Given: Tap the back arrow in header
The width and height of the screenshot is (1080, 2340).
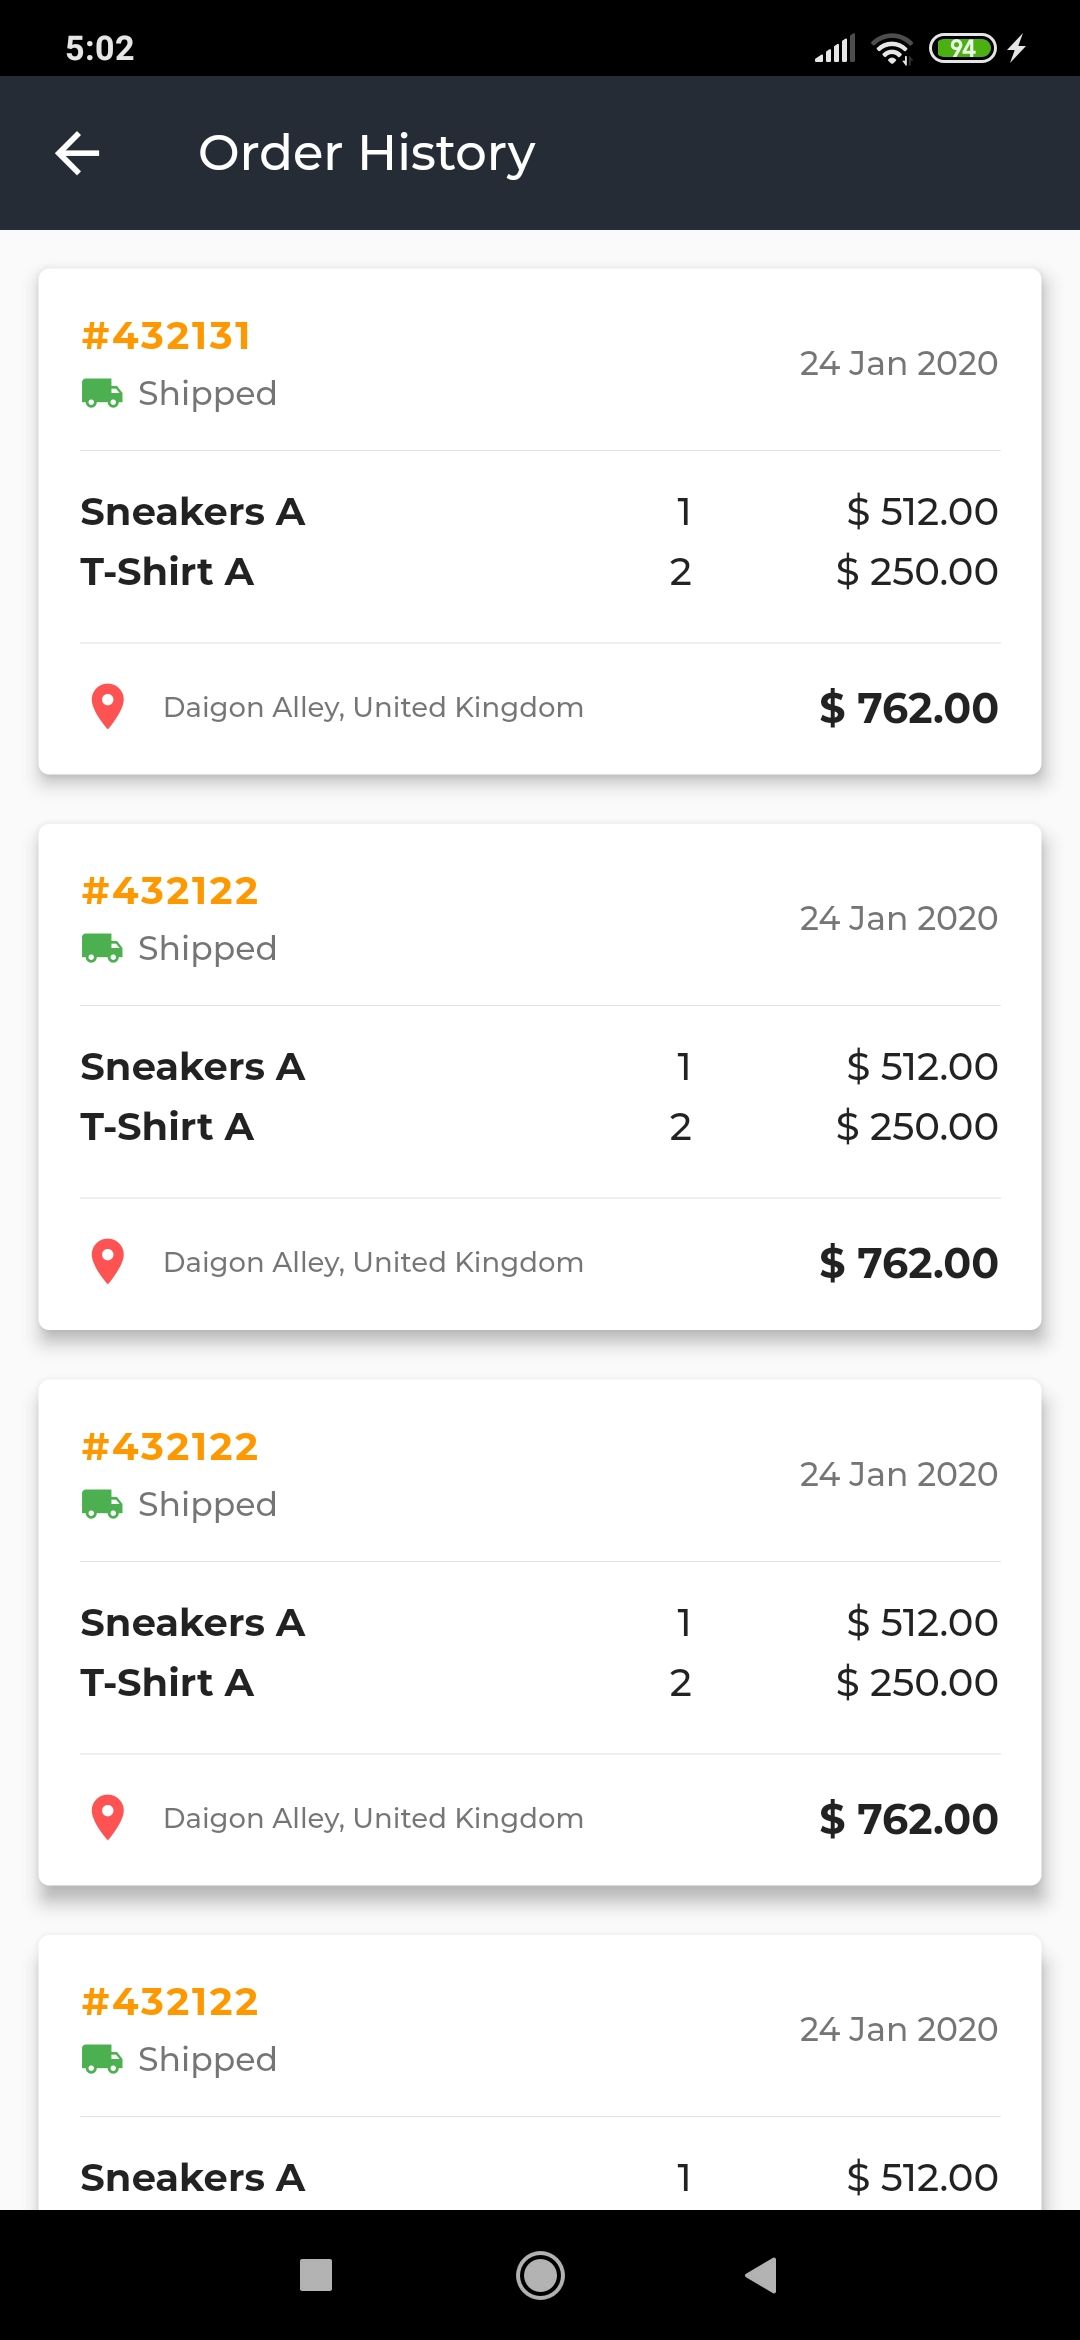Looking at the screenshot, I should click(78, 154).
